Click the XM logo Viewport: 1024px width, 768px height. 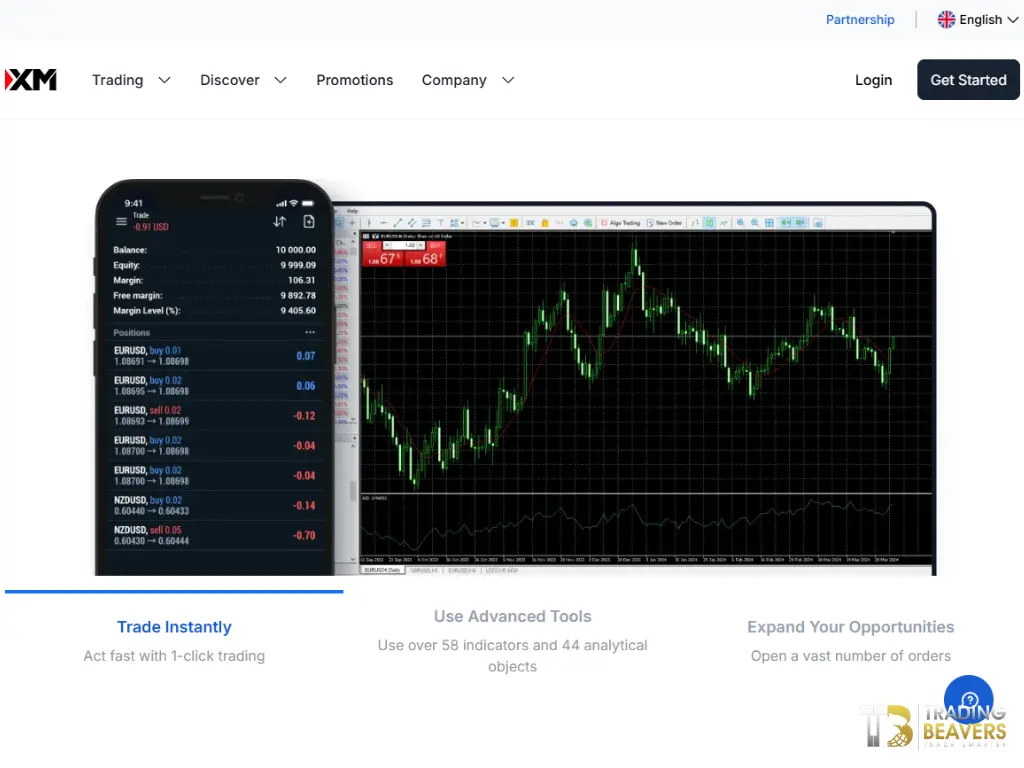tap(31, 80)
